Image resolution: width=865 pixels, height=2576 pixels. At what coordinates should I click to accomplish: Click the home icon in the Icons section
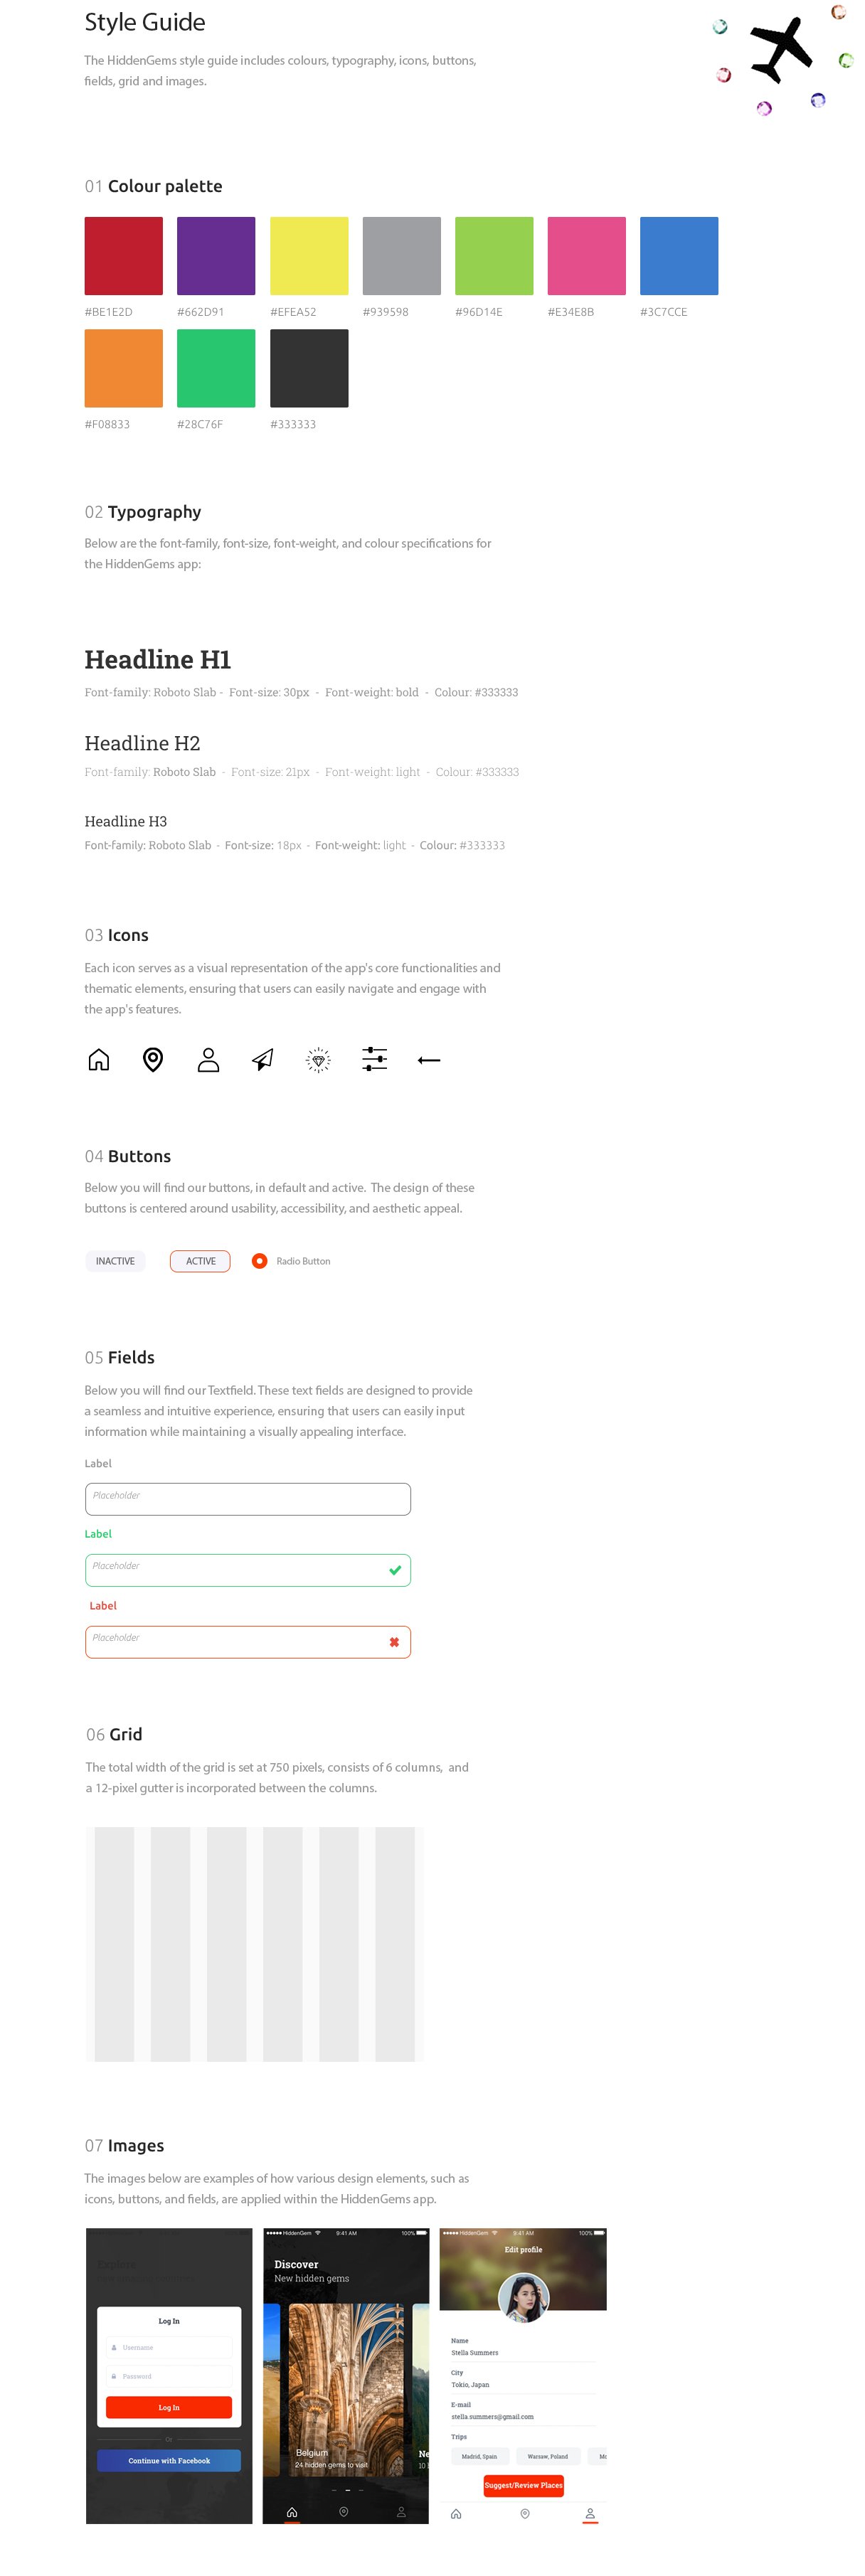coord(98,1060)
